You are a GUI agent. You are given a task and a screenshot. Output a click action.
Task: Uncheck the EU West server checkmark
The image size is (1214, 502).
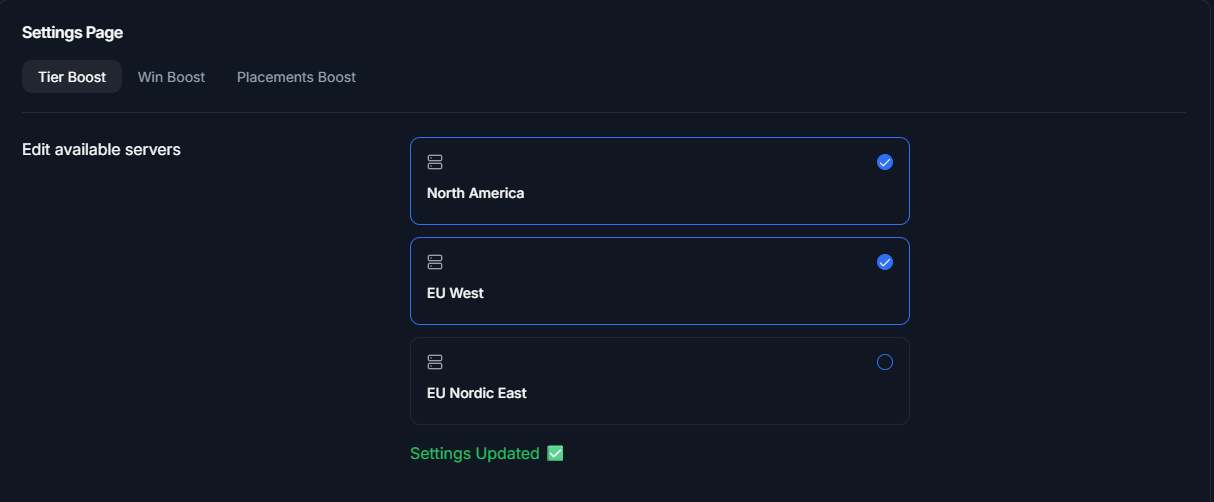tap(885, 262)
